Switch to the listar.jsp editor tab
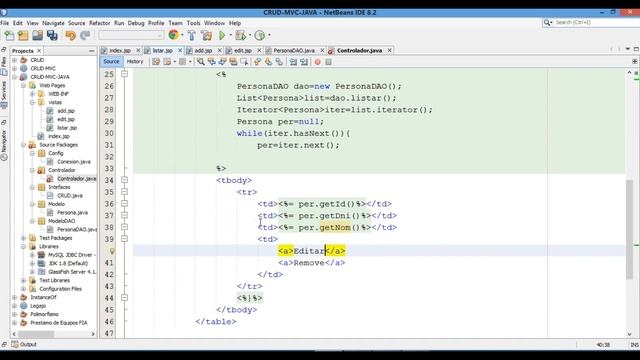This screenshot has width=640, height=360. click(162, 51)
